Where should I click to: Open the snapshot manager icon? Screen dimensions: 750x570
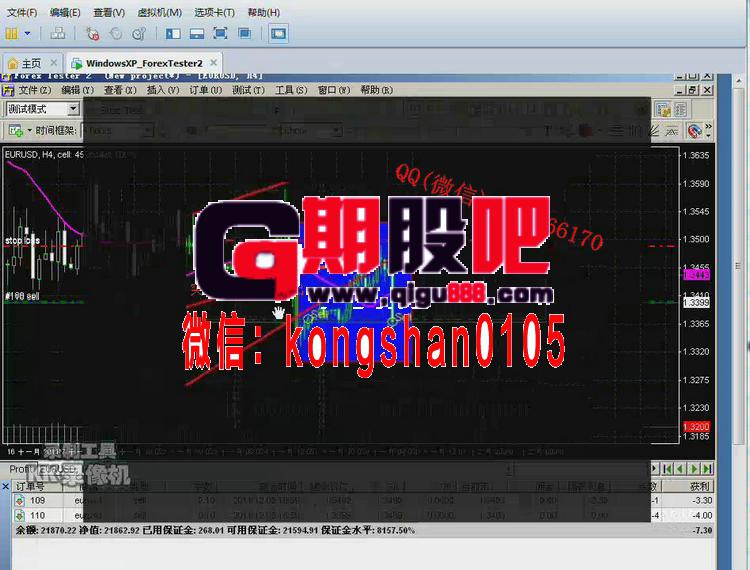click(139, 33)
